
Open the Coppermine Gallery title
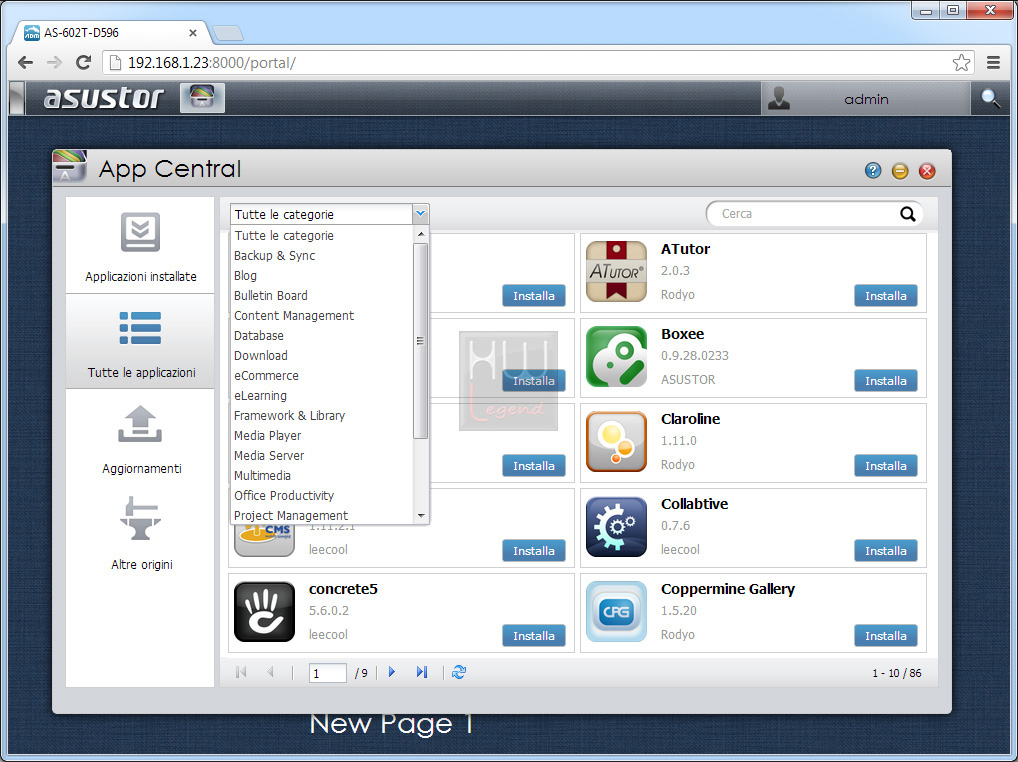click(x=728, y=589)
